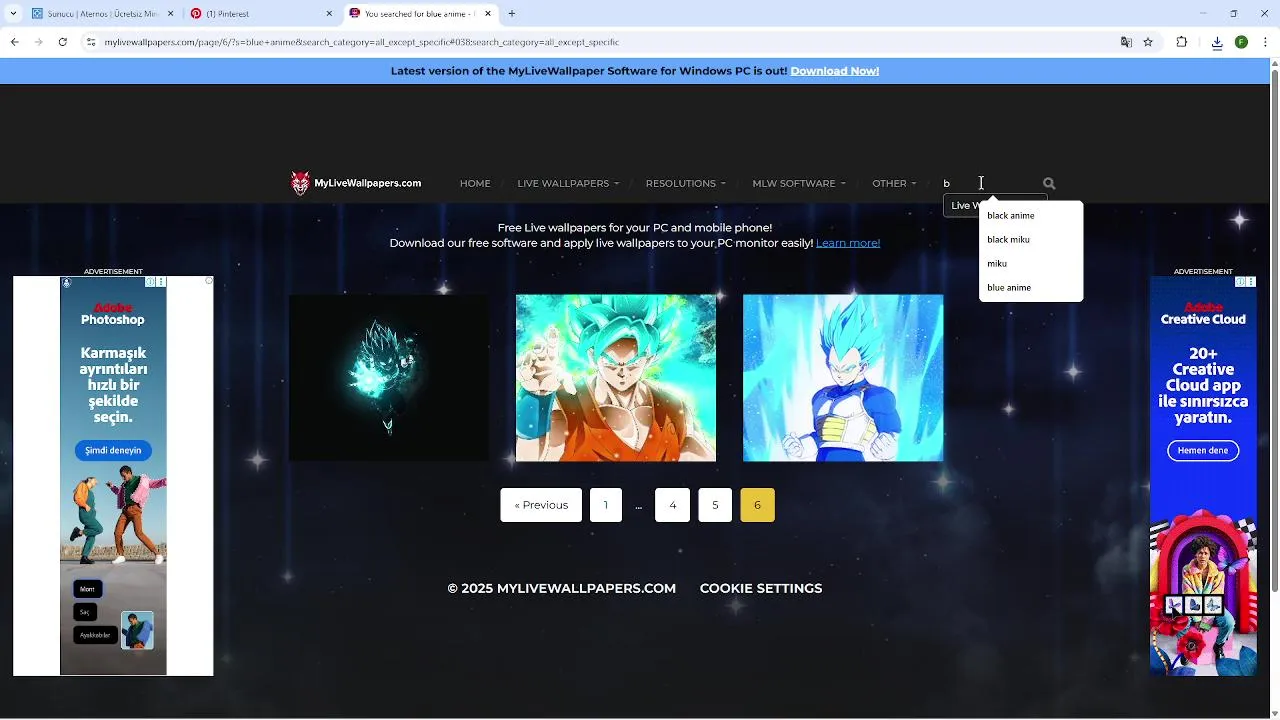Open browser downloads icon

click(1217, 42)
